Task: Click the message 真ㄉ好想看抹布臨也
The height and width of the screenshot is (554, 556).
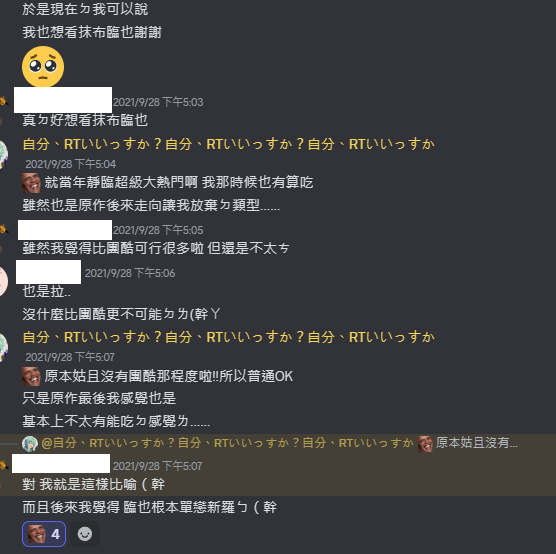Action: click(x=85, y=120)
